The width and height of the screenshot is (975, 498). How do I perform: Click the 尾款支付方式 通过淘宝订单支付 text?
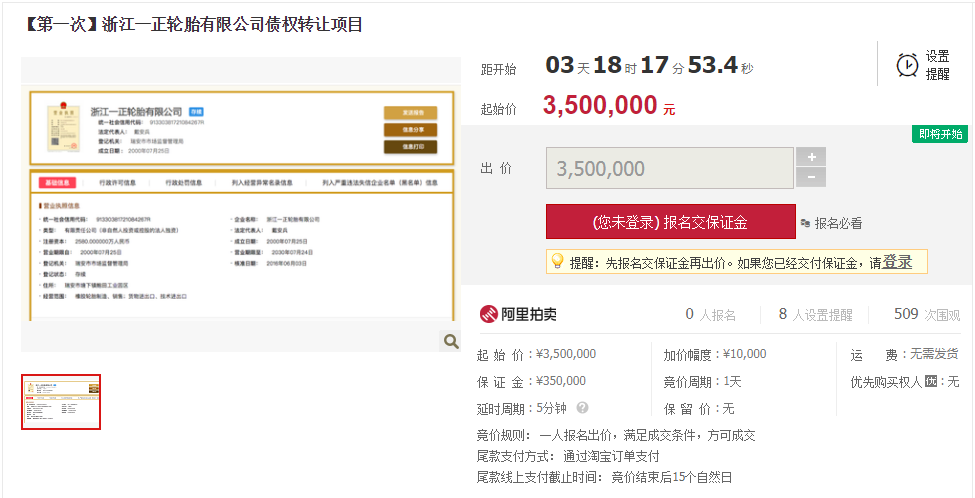[568, 456]
